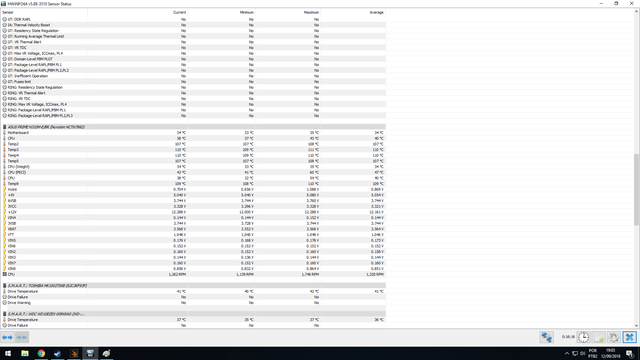The height and width of the screenshot is (360, 640).
Task: Click the scrollbar down arrow
Action: pyautogui.click(x=636, y=325)
